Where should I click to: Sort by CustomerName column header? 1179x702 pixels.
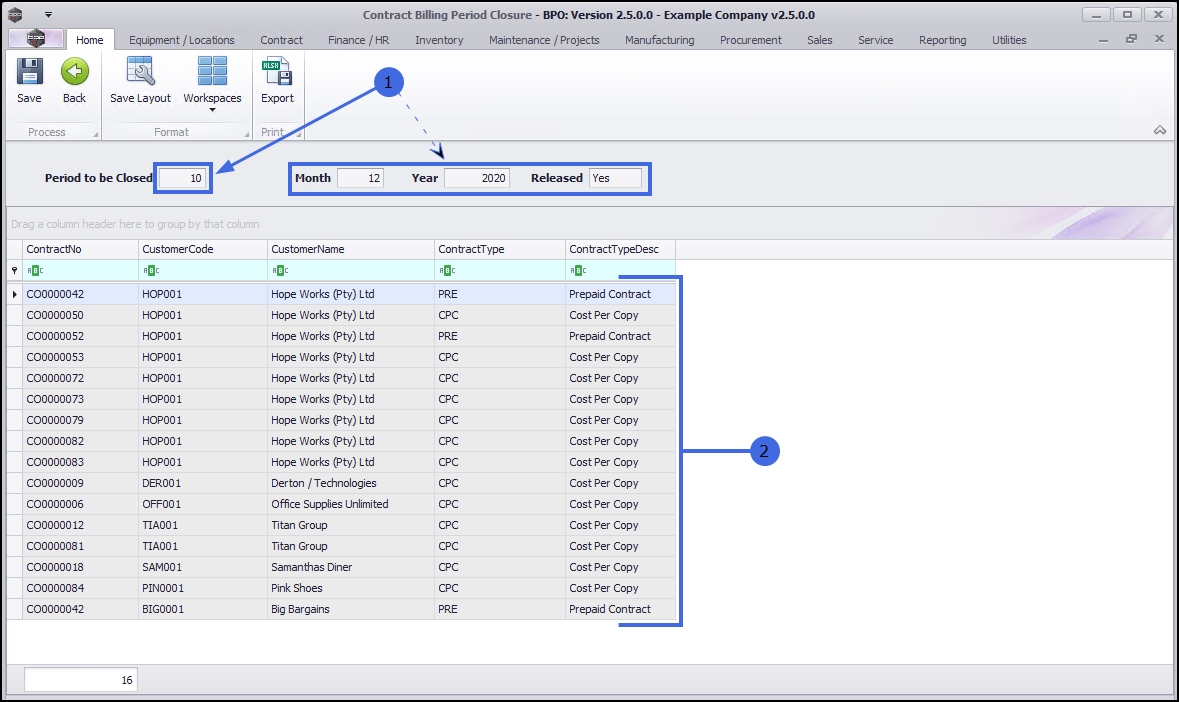pyautogui.click(x=351, y=250)
